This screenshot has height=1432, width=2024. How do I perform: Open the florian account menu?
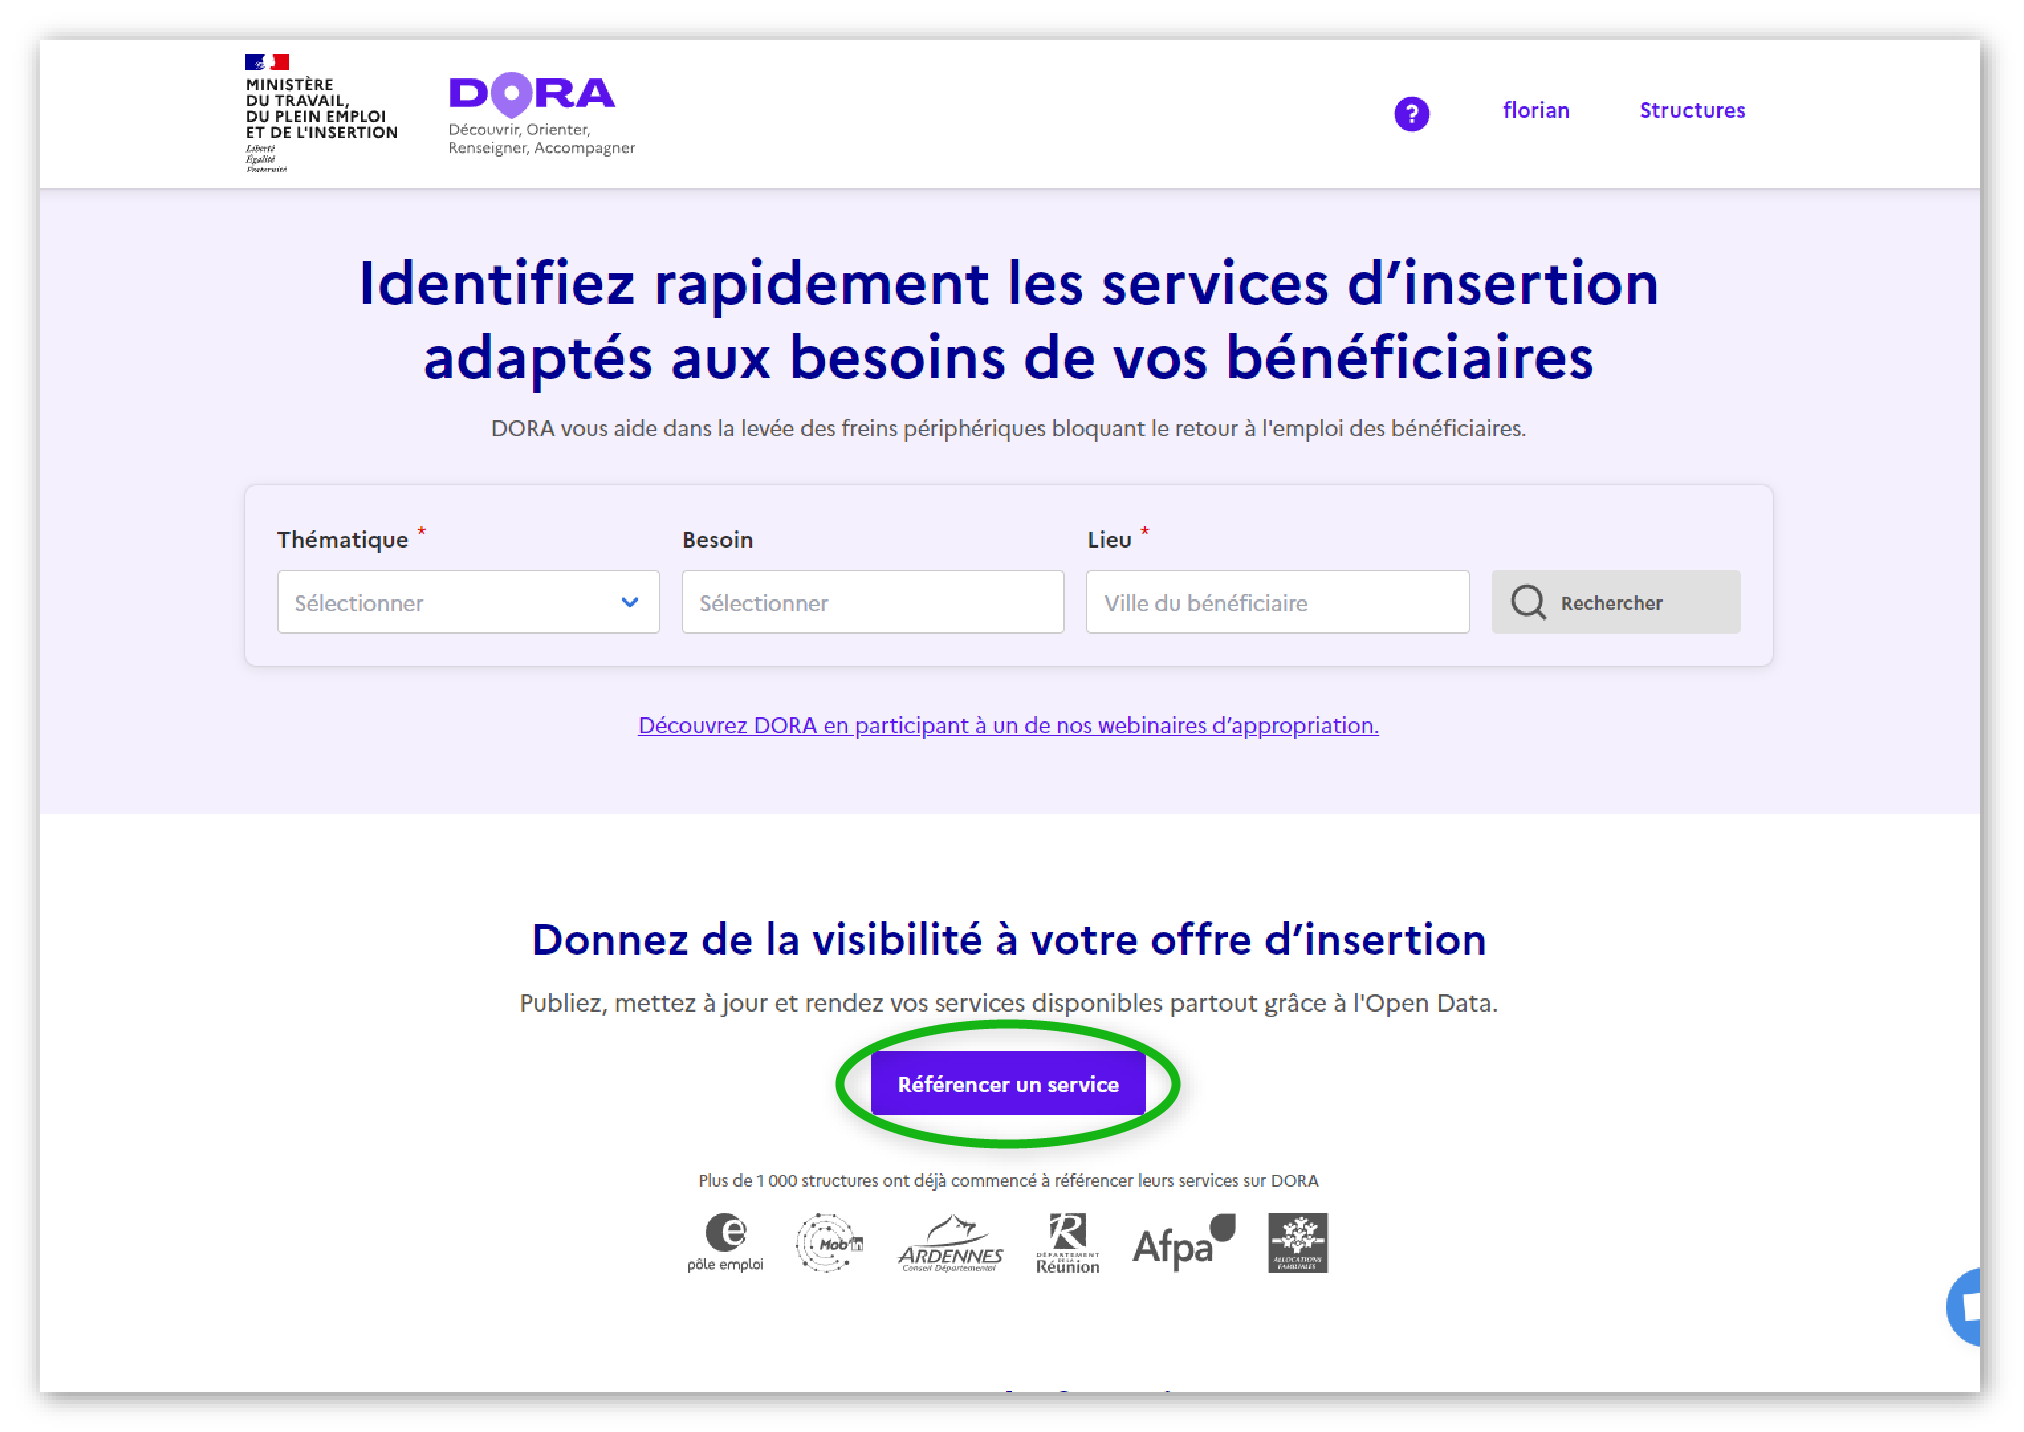[1536, 111]
